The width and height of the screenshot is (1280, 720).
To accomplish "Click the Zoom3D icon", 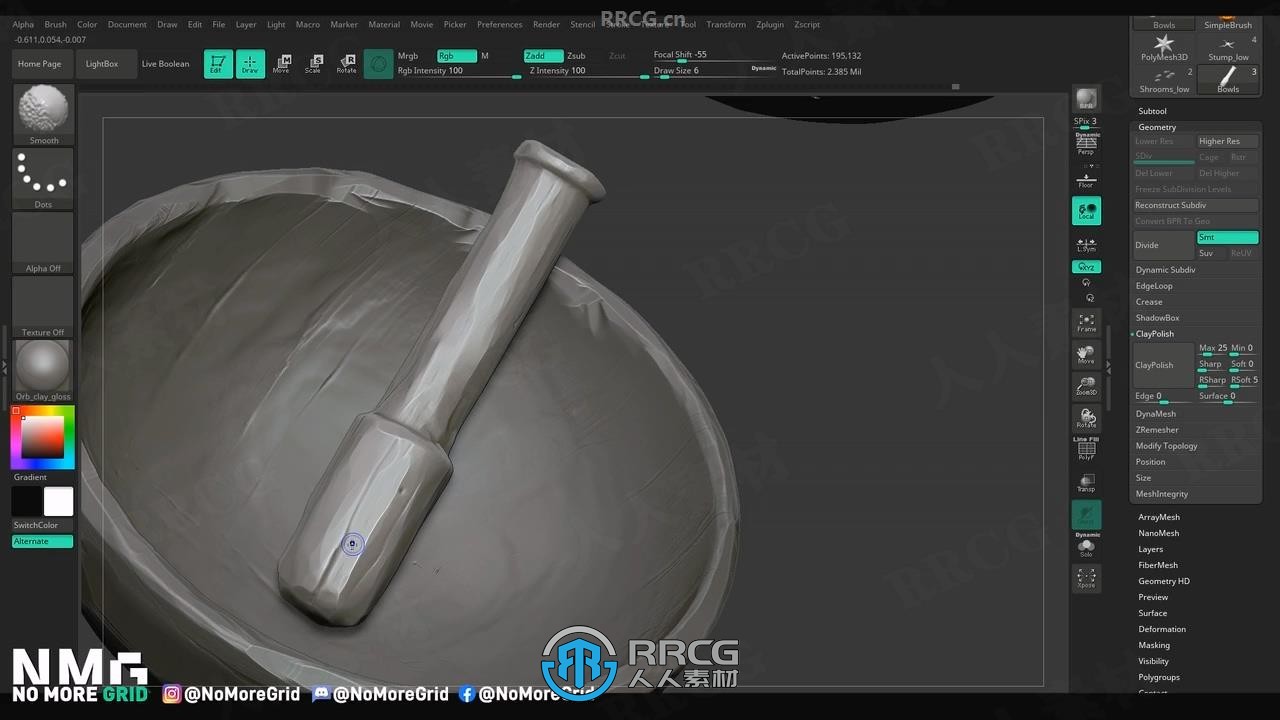I will tap(1086, 386).
